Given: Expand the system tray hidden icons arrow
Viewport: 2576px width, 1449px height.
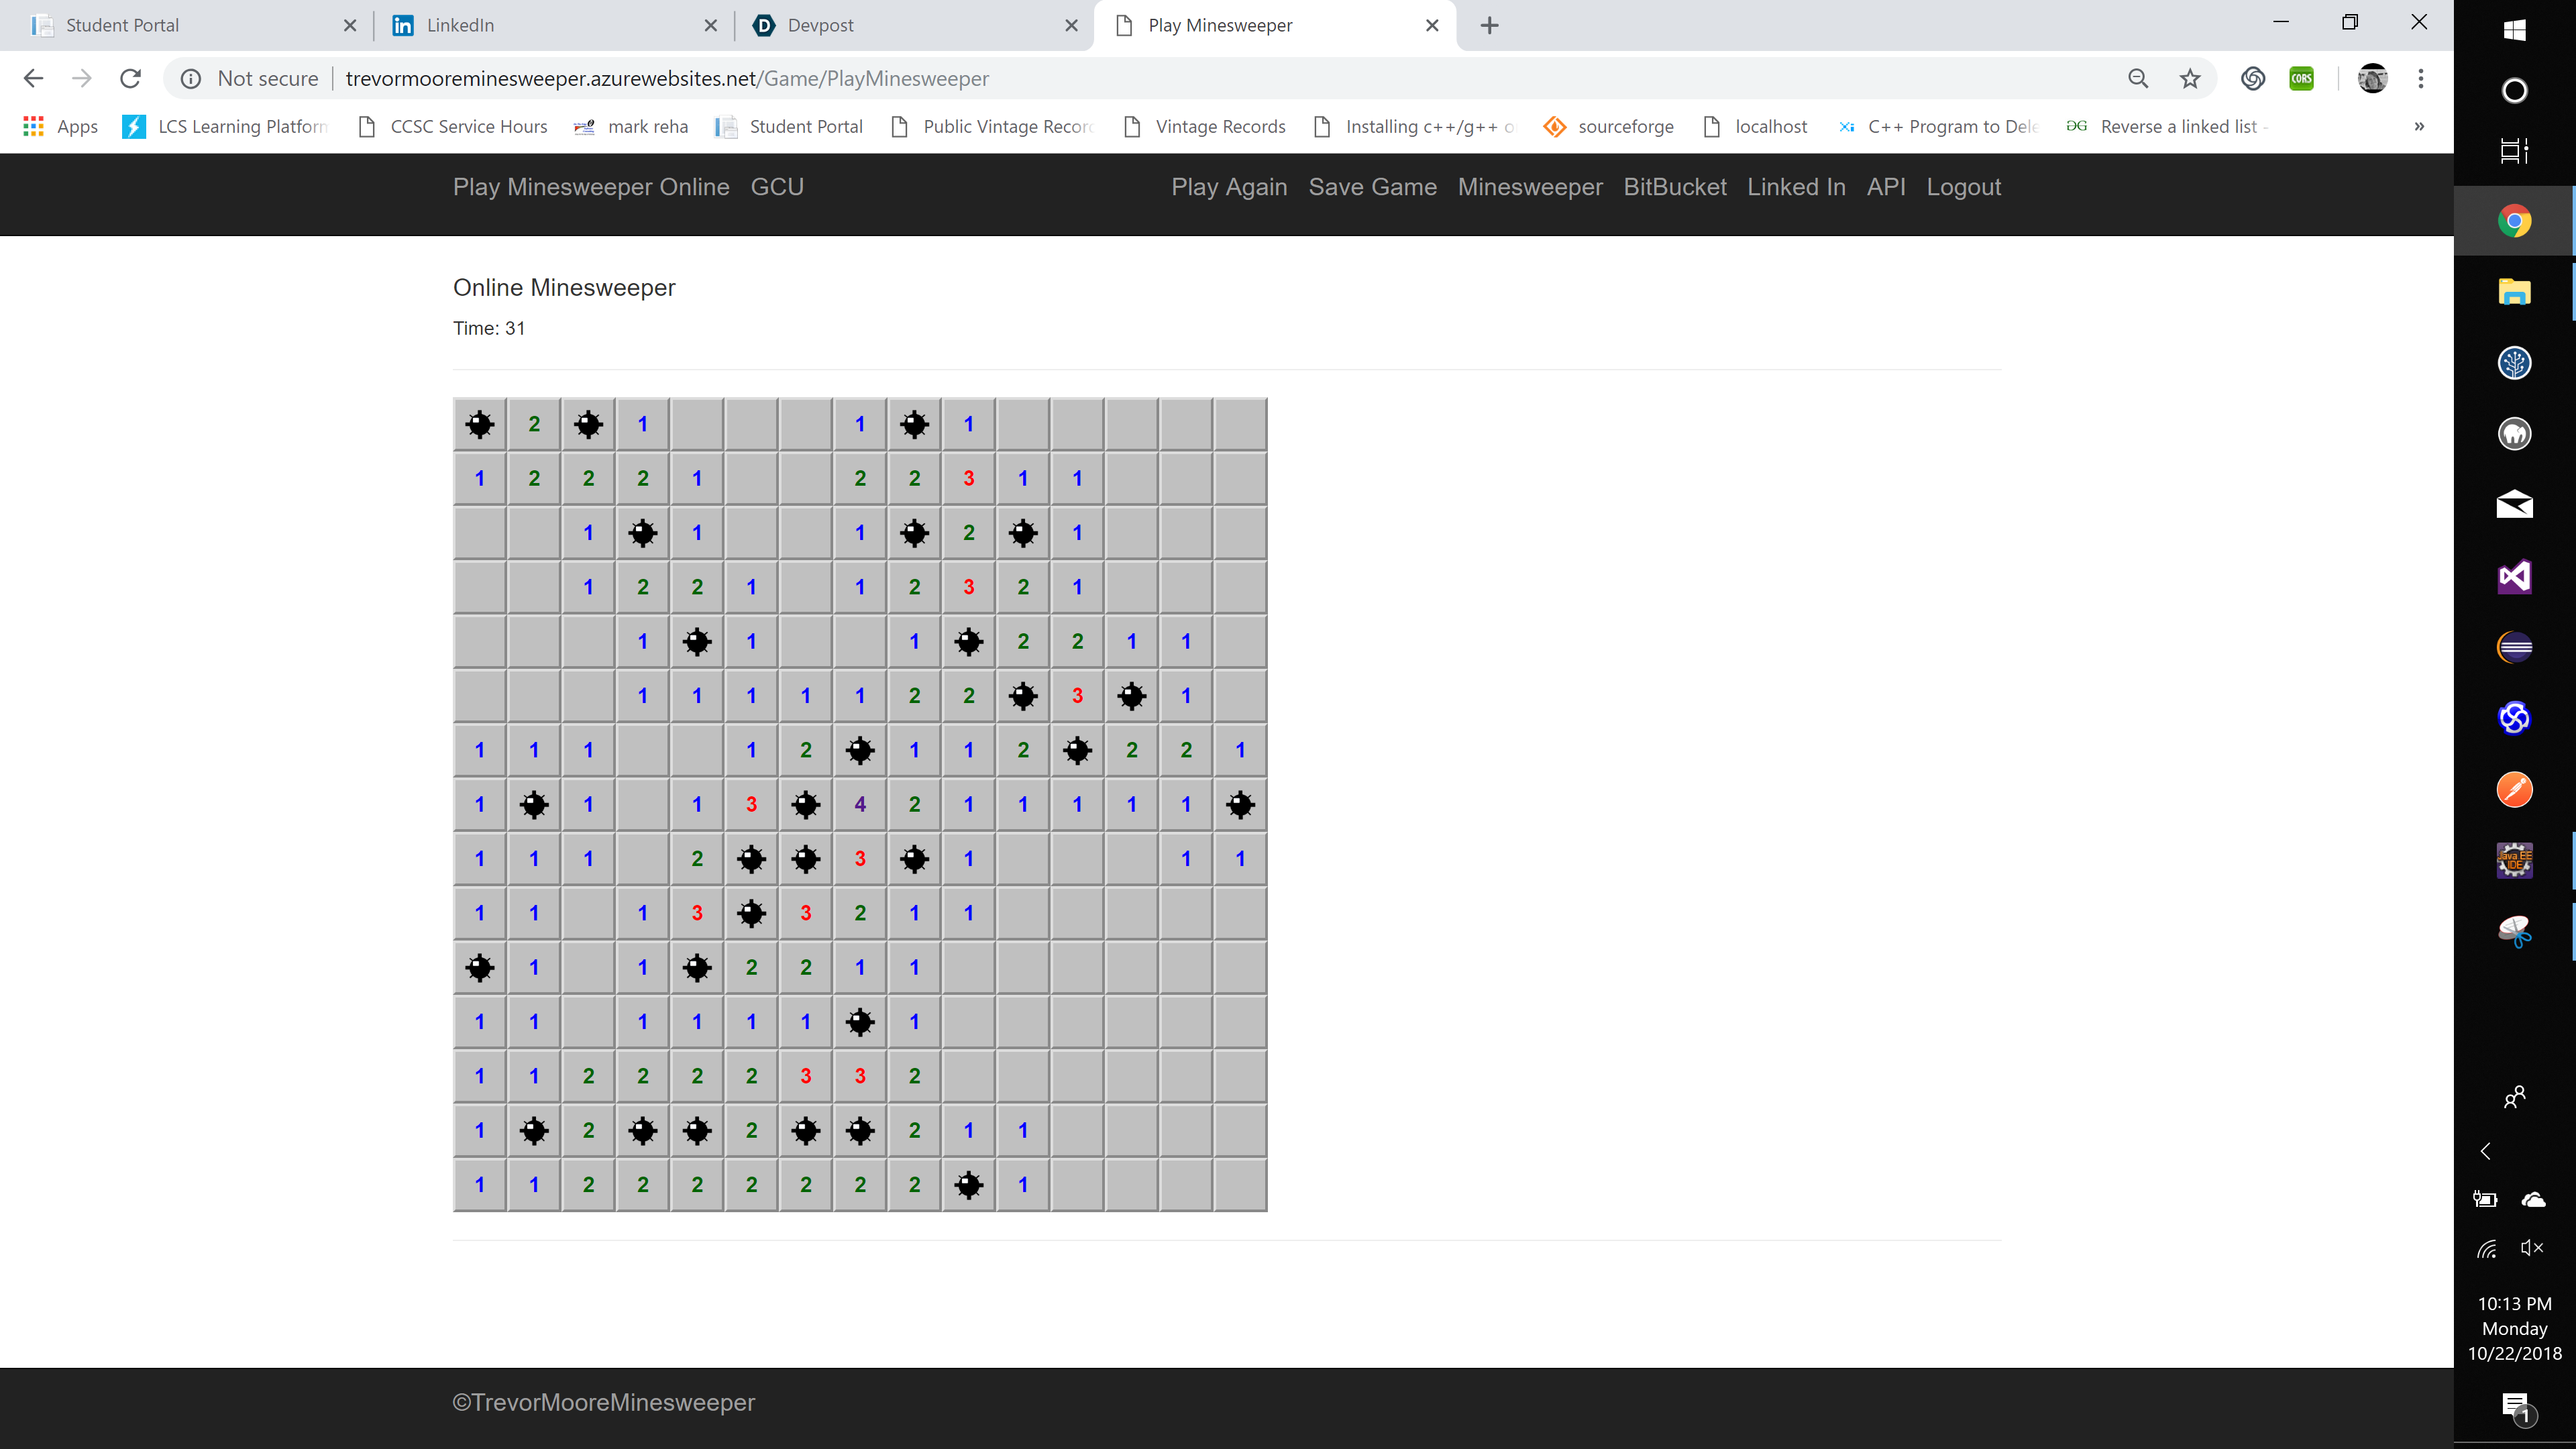Looking at the screenshot, I should point(2485,1151).
